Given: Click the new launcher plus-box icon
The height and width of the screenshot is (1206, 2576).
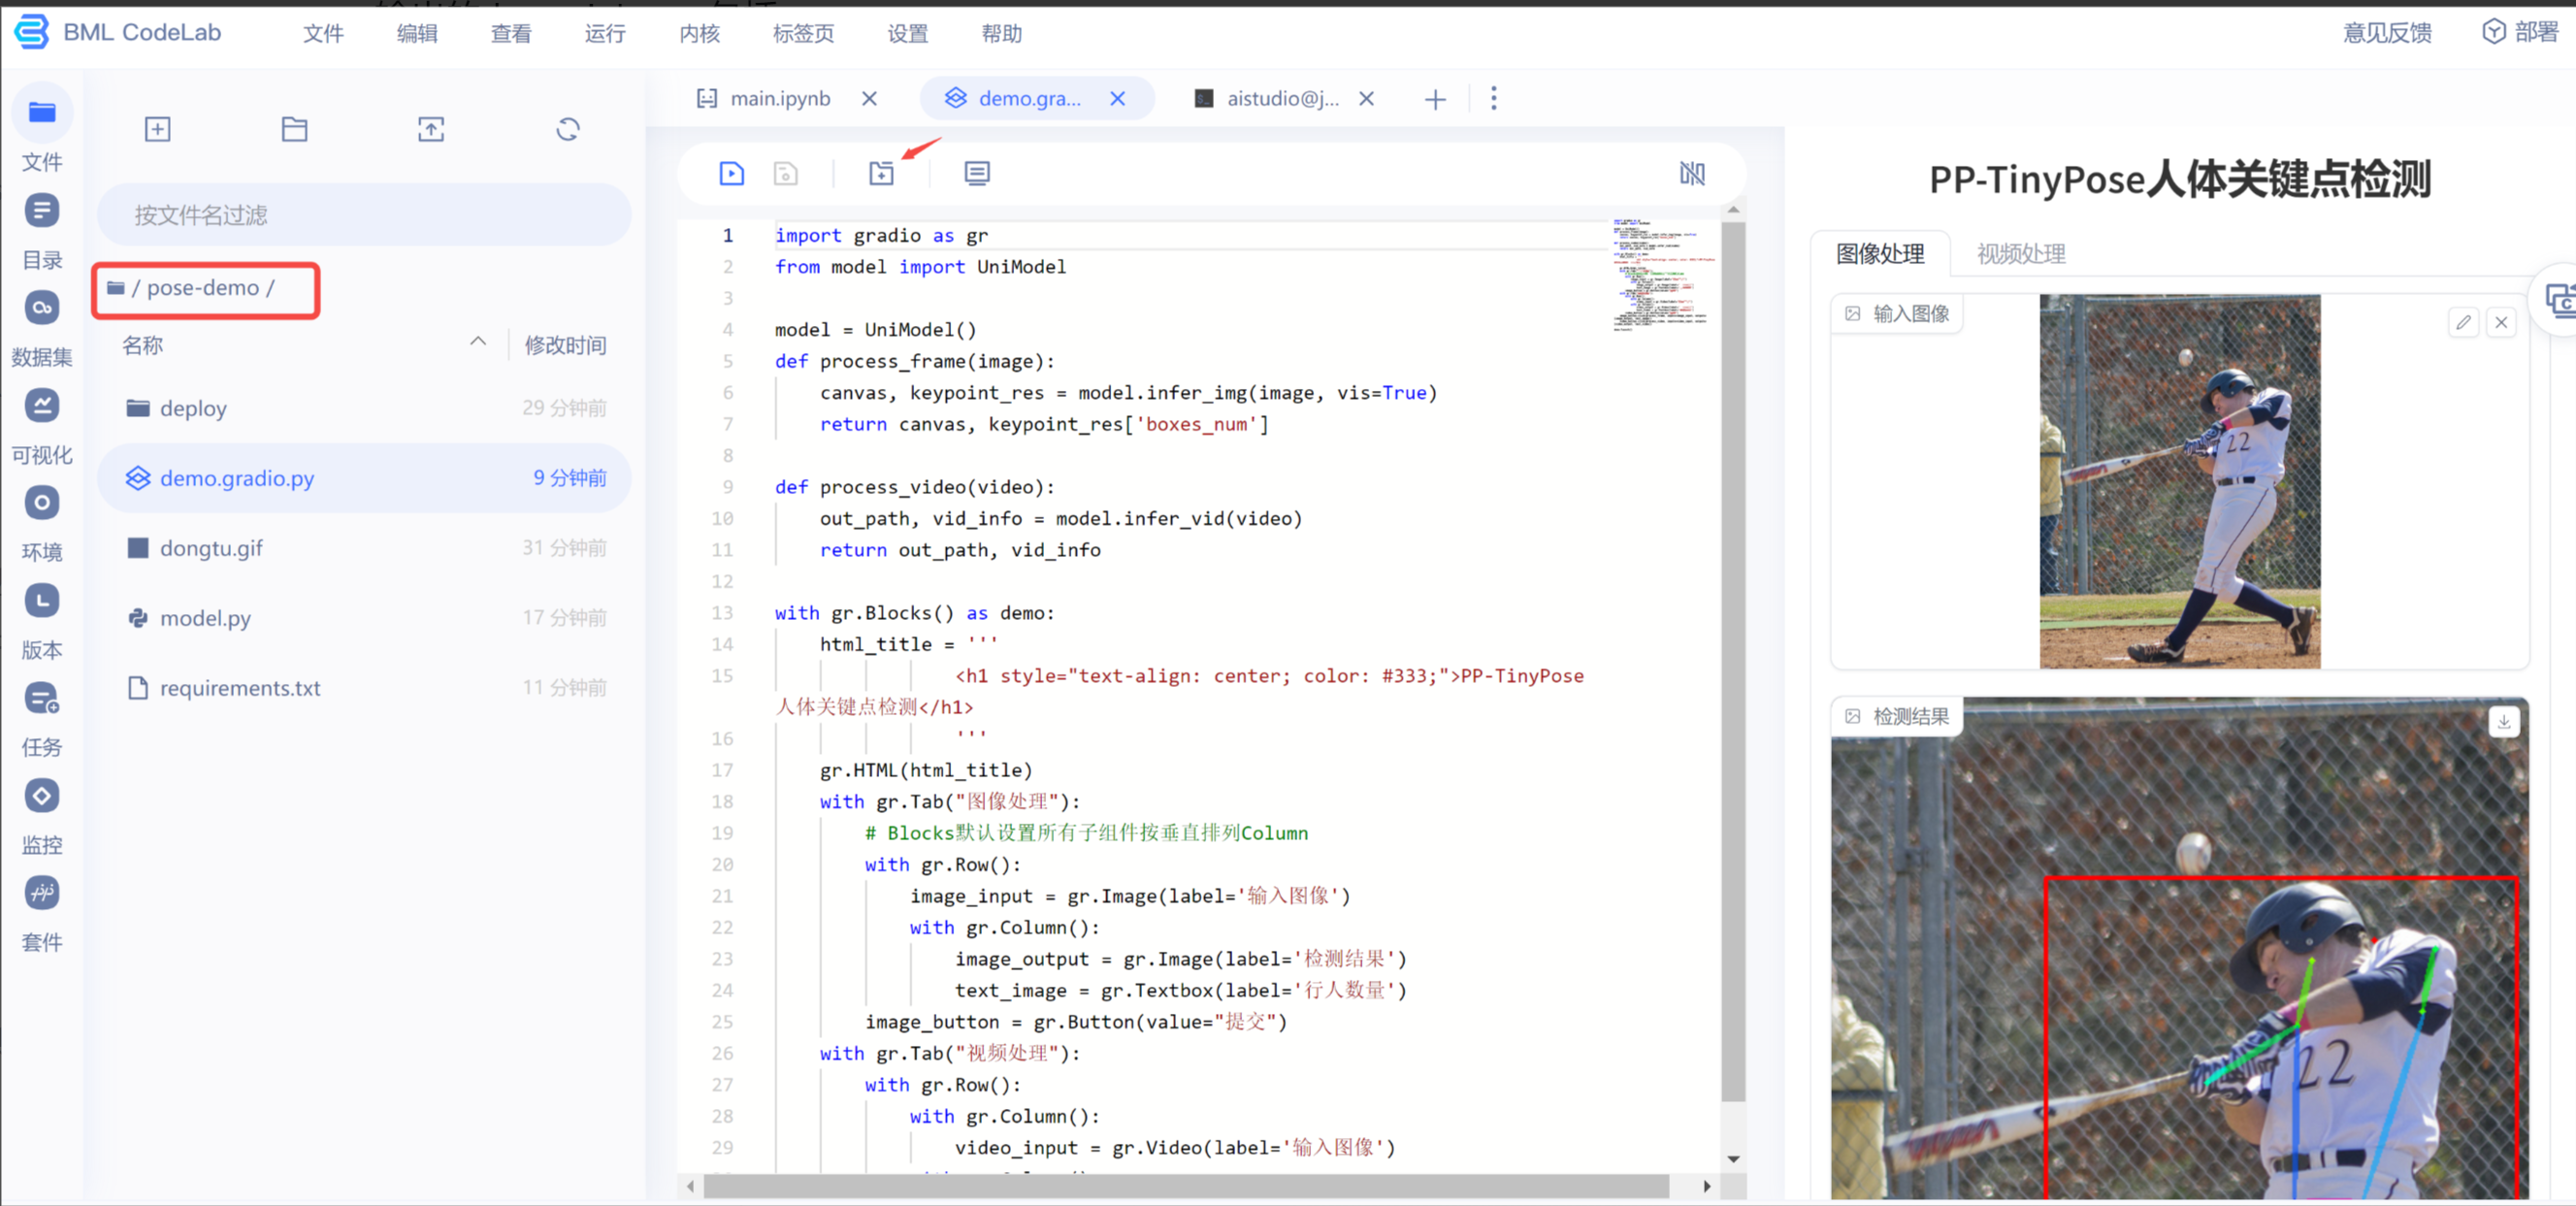Looking at the screenshot, I should (157, 129).
